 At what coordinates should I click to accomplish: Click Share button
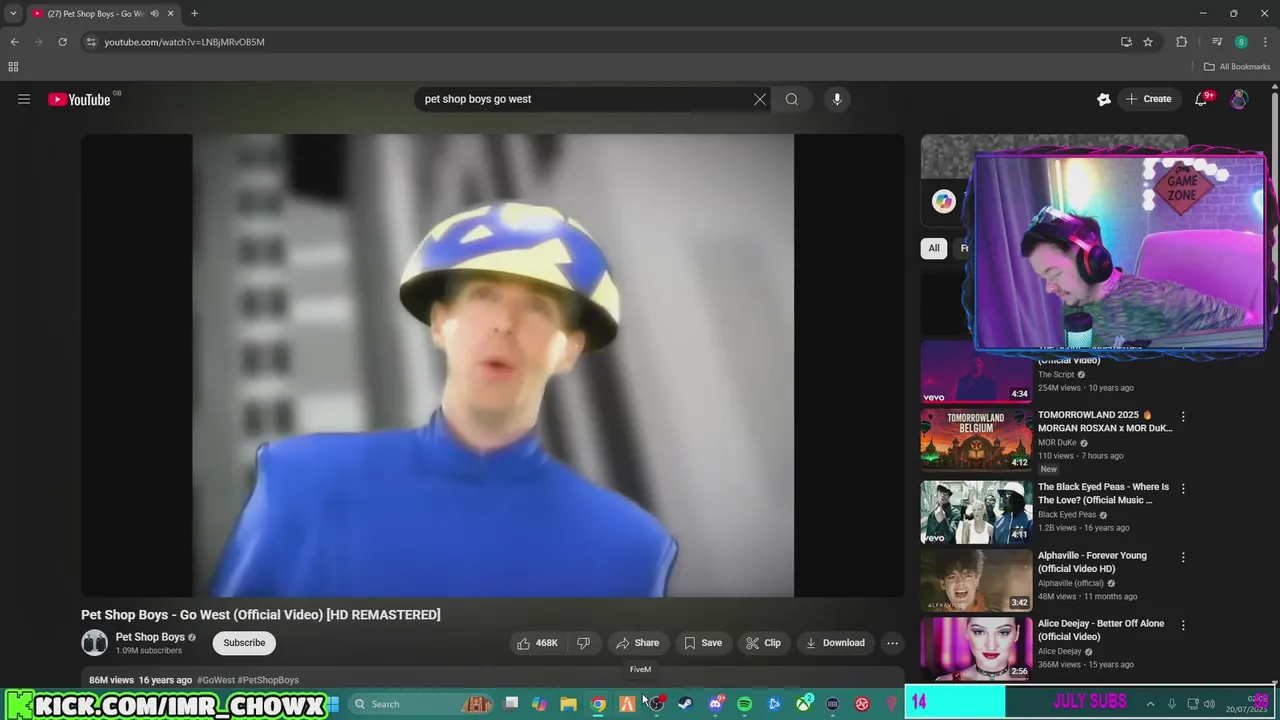click(x=637, y=643)
